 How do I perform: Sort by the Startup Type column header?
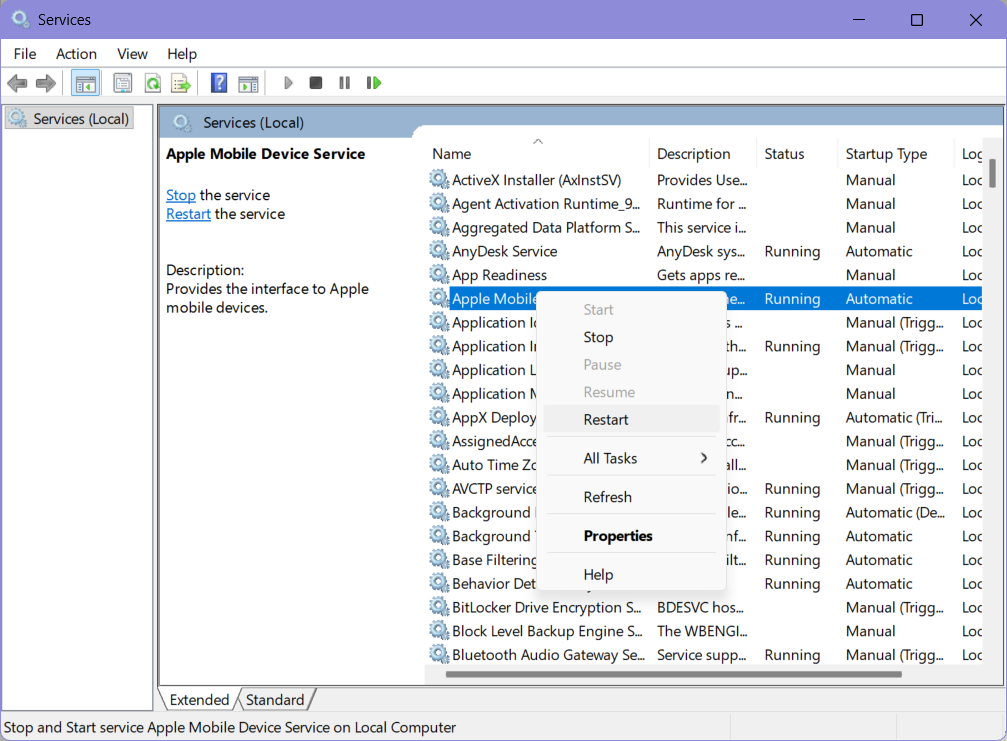(895, 154)
